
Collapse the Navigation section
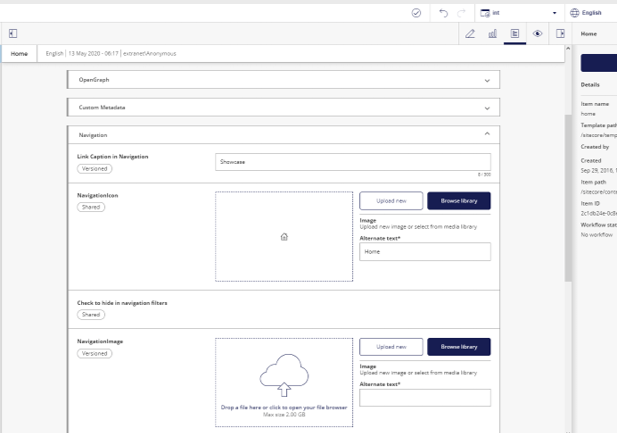(x=283, y=135)
